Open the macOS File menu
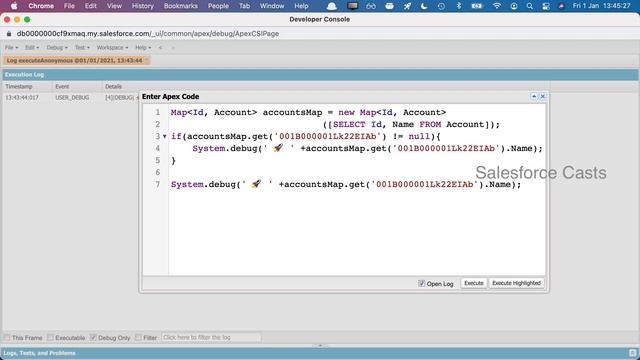This screenshot has height=360, width=640. click(69, 6)
